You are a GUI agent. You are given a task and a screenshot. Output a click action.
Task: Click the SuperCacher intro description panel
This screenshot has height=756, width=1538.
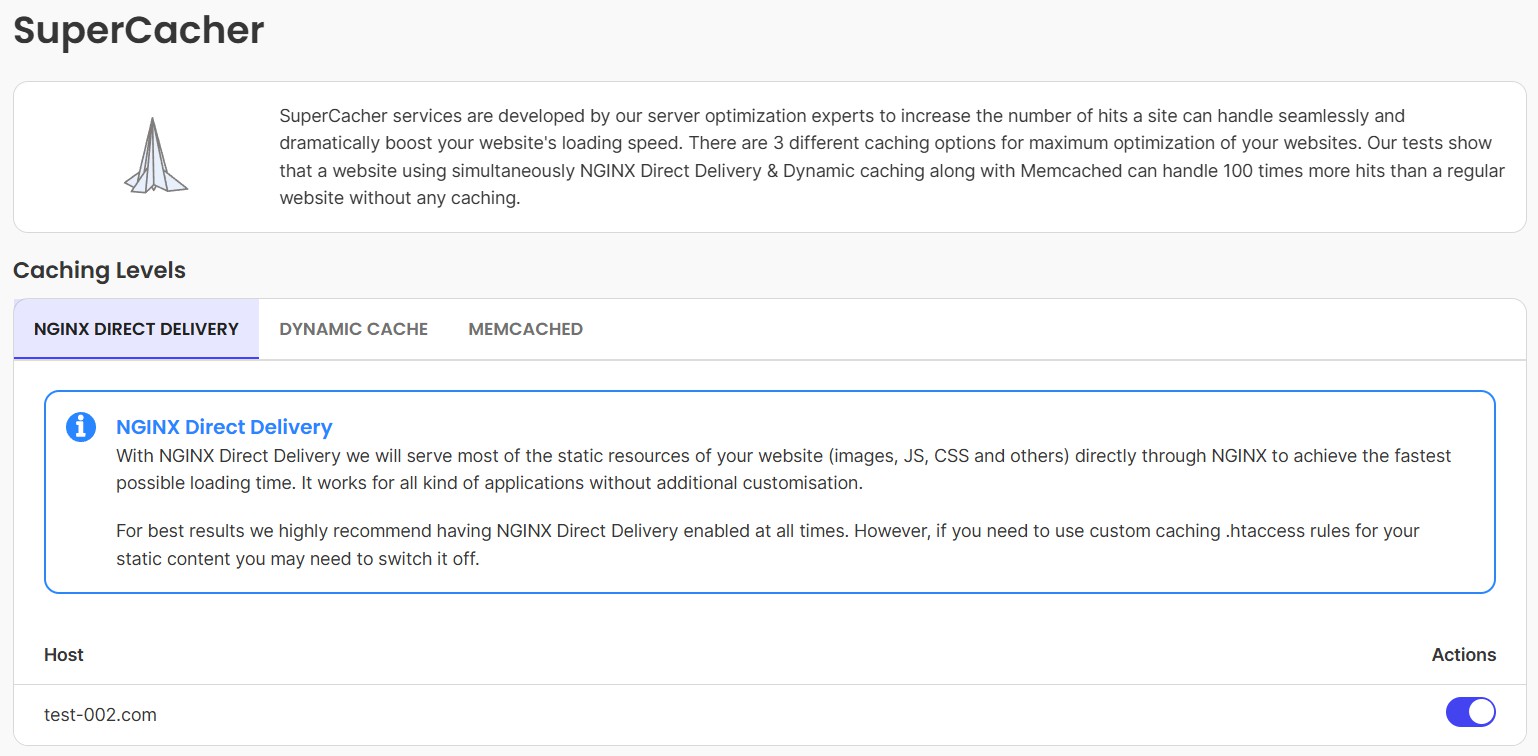pyautogui.click(x=770, y=156)
